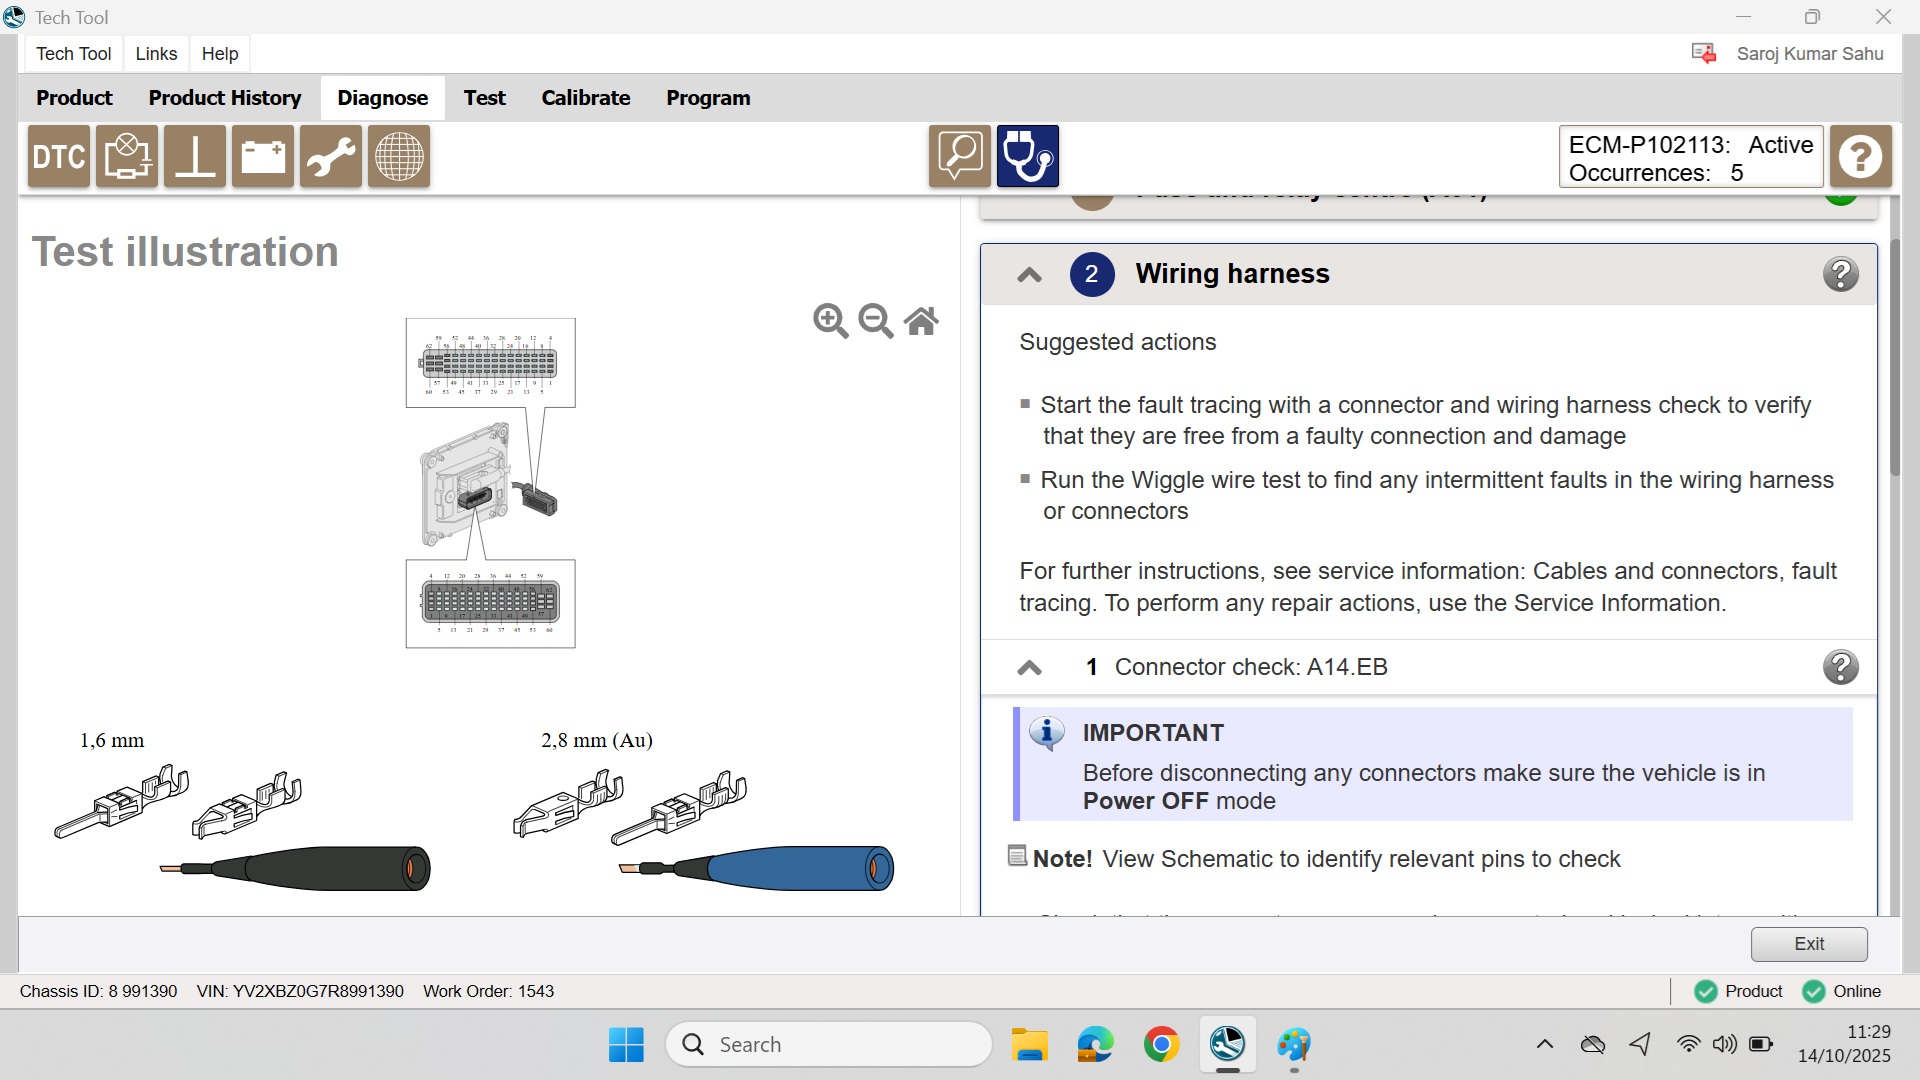Zoom in on the test illustration
Screen dimensions: 1920x1080
click(830, 321)
